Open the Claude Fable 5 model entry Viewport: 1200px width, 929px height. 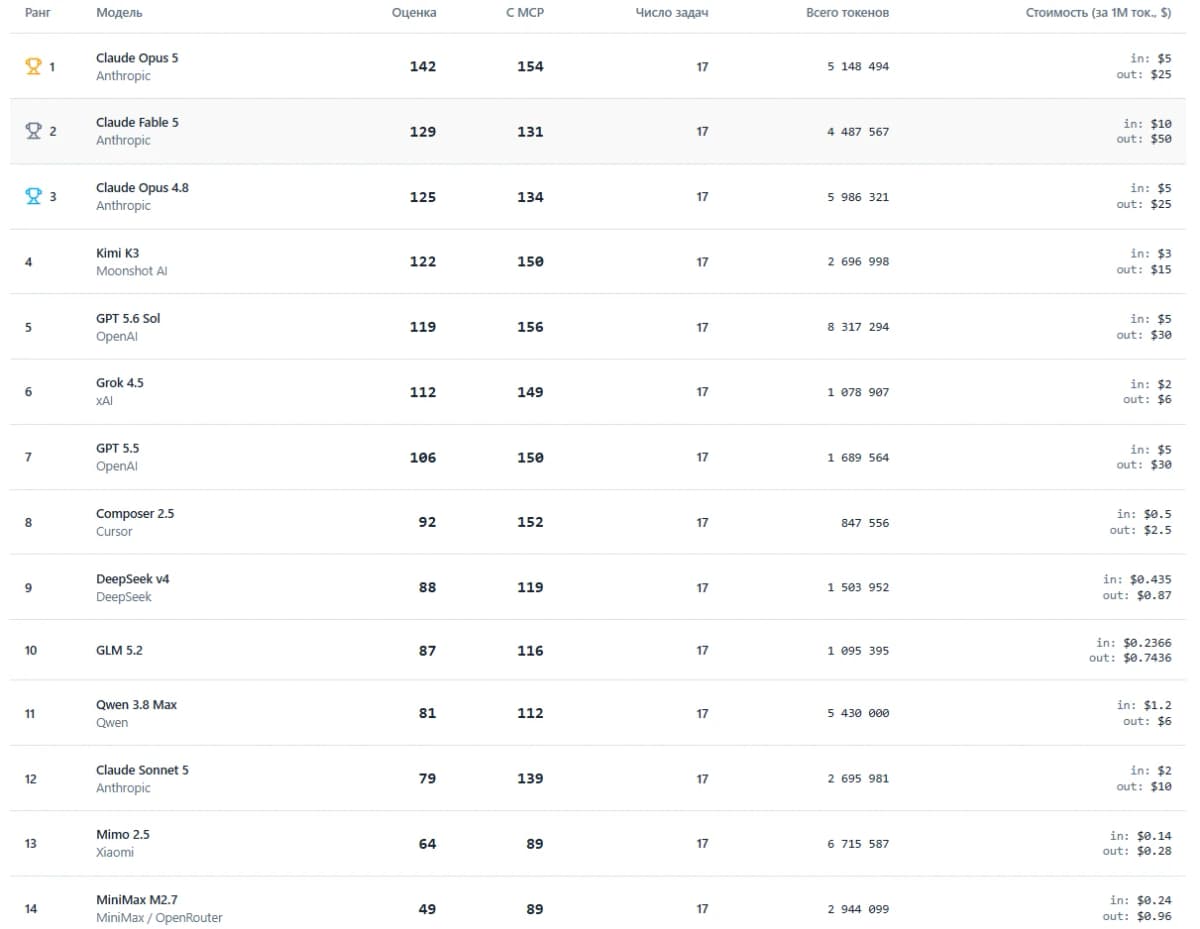[137, 122]
